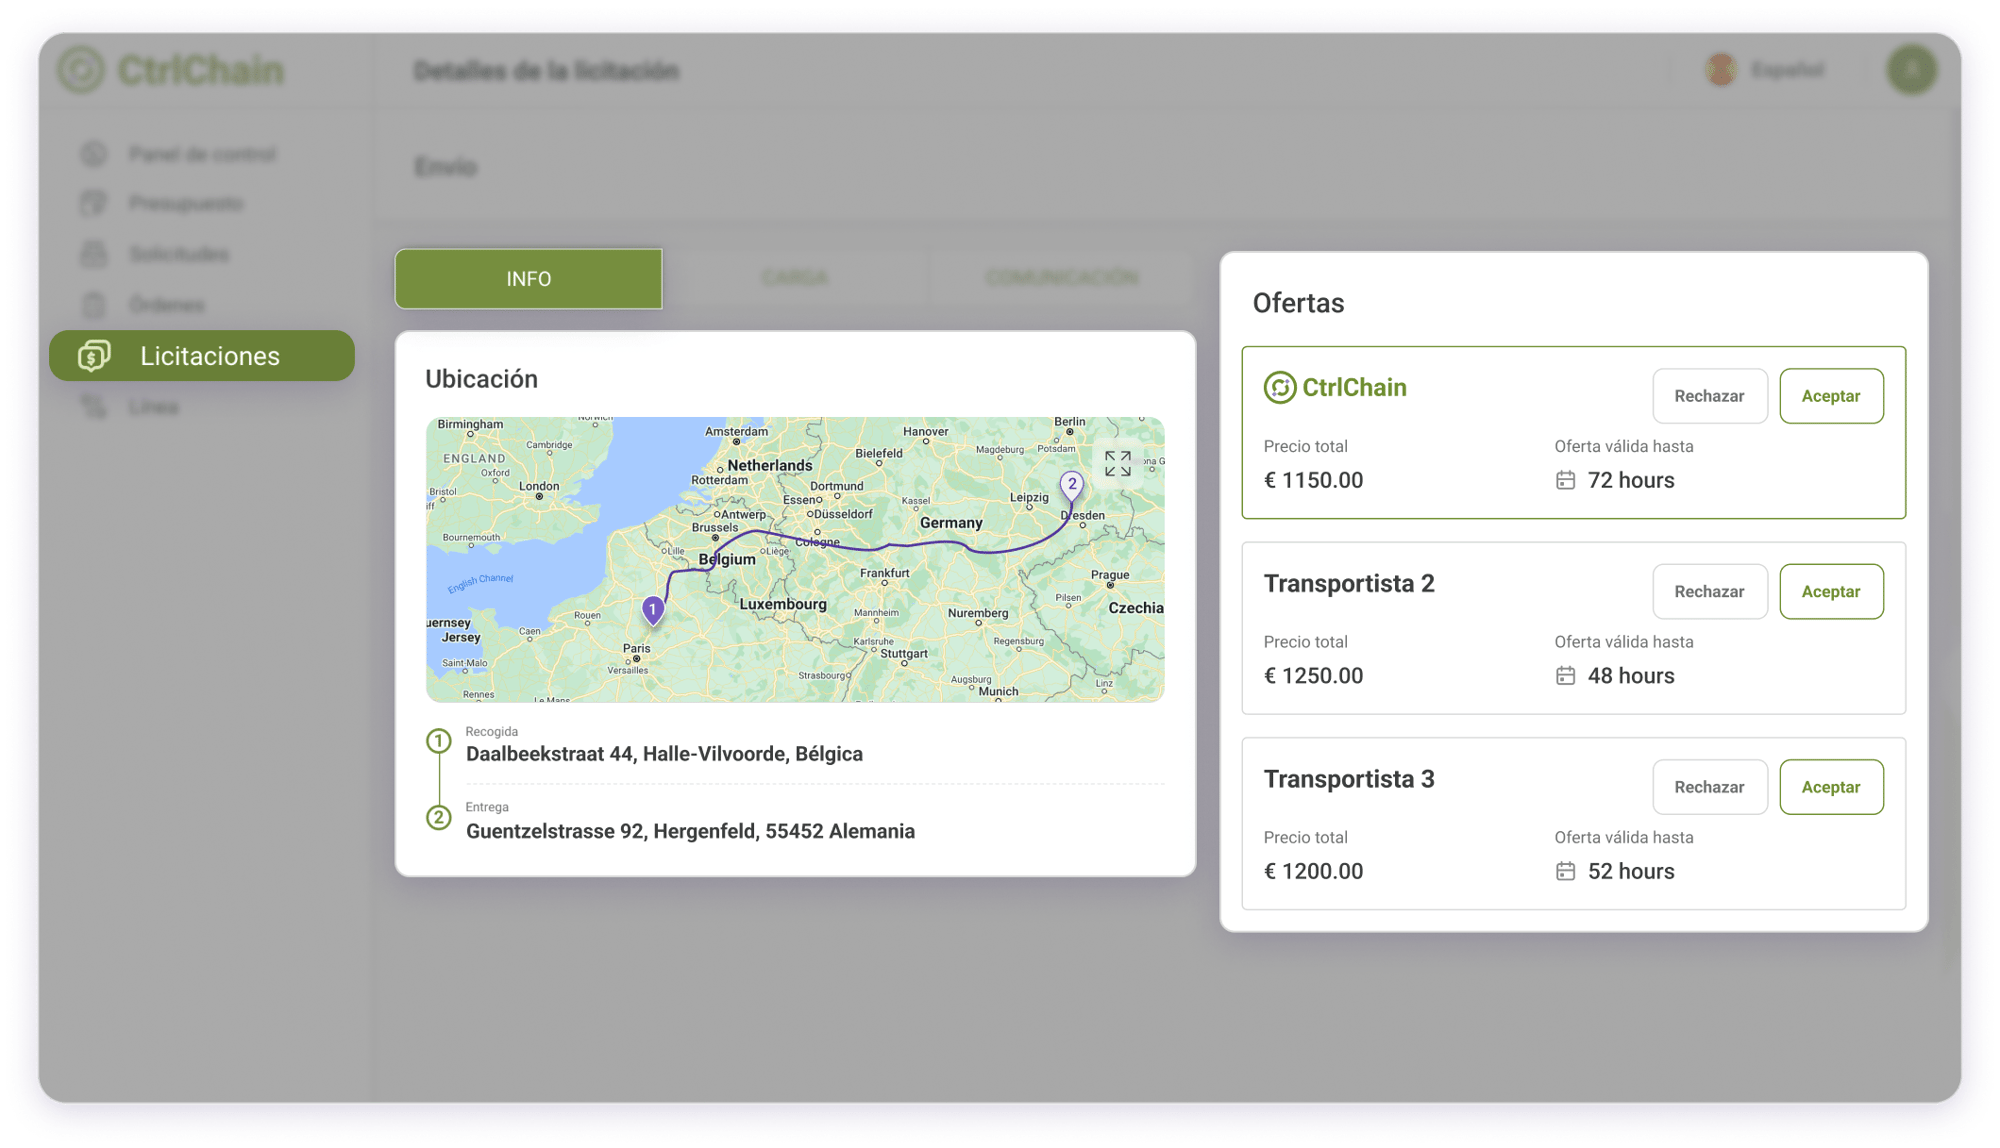Reject the Transportista 2 offer

[x=1710, y=592]
